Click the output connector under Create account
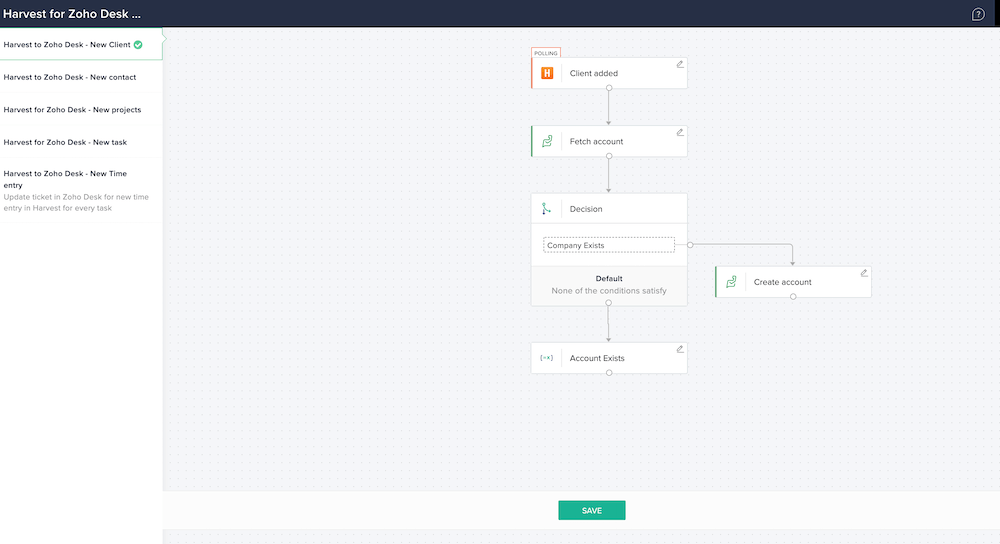This screenshot has height=544, width=1000. click(793, 297)
